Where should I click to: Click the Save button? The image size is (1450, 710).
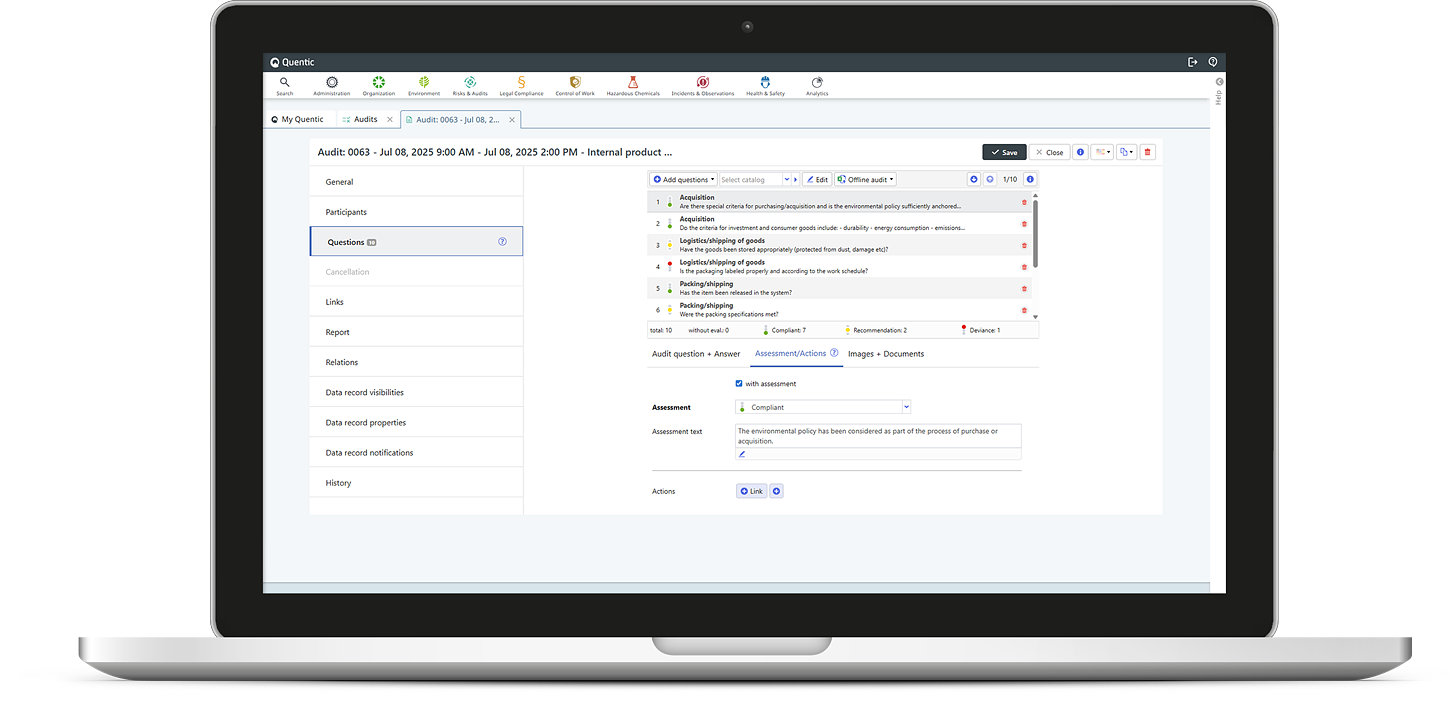pos(1003,152)
